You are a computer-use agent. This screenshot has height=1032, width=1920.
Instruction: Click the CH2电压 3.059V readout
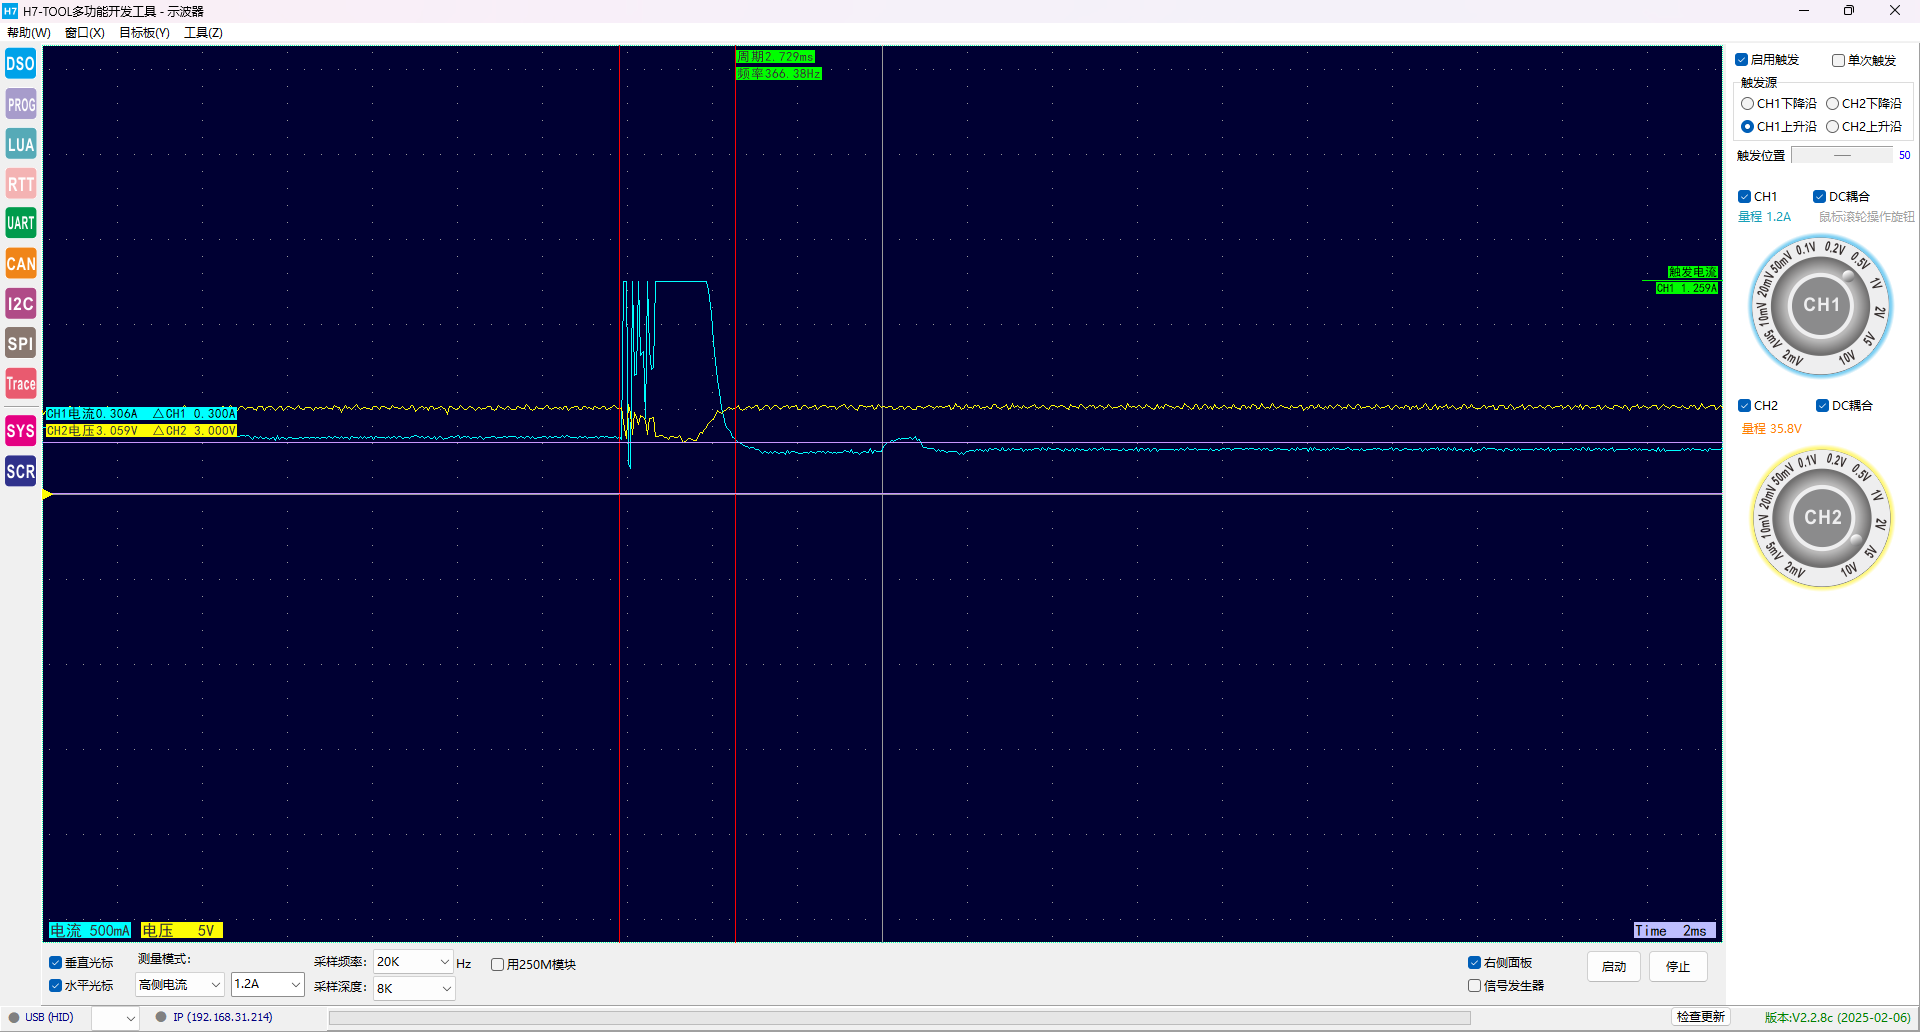pyautogui.click(x=92, y=431)
